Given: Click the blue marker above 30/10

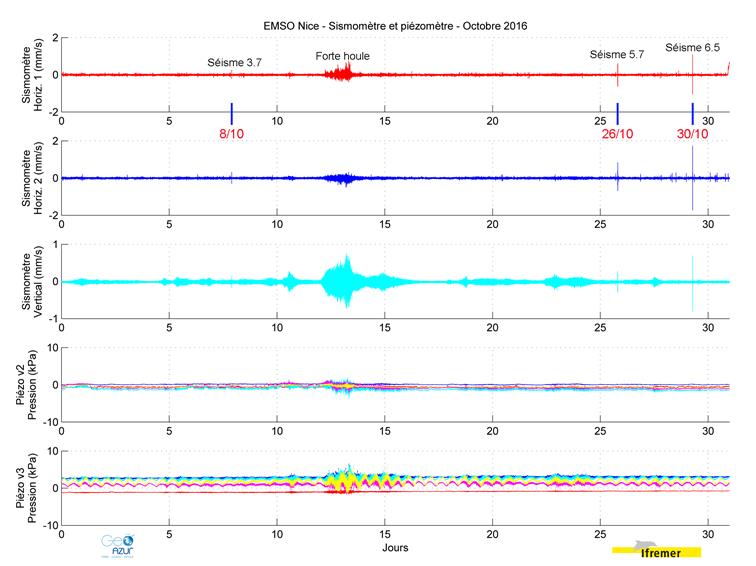Looking at the screenshot, I should [692, 112].
